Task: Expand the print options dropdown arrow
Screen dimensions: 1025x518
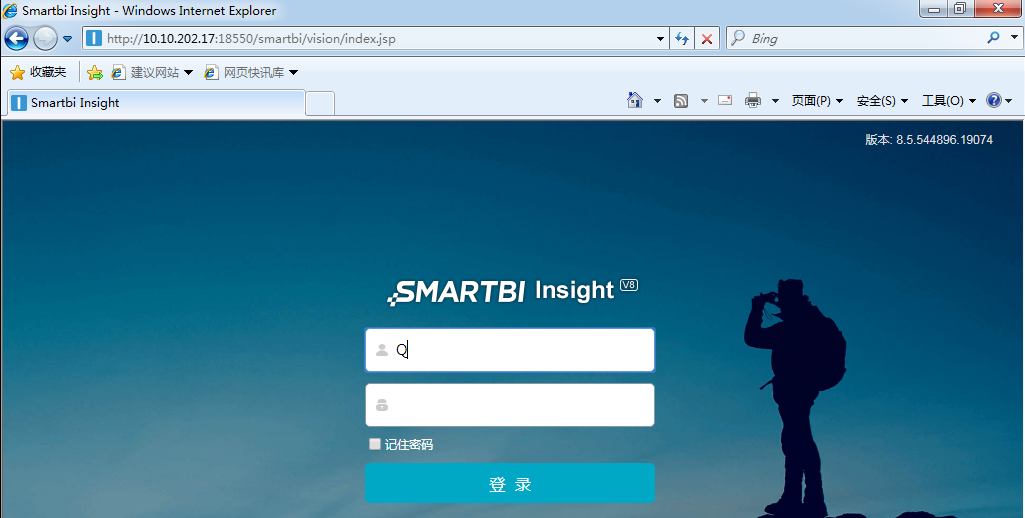Action: [x=775, y=101]
